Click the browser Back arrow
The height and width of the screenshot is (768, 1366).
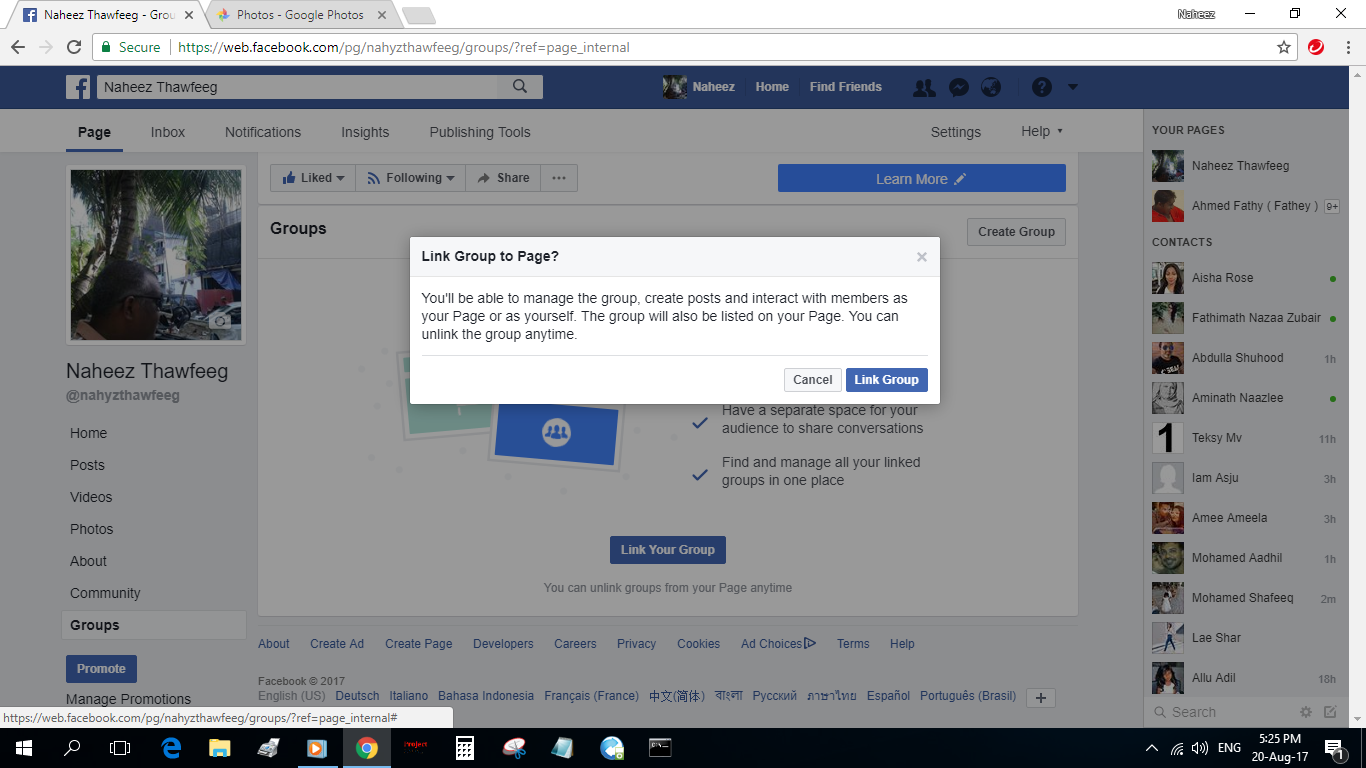click(18, 47)
